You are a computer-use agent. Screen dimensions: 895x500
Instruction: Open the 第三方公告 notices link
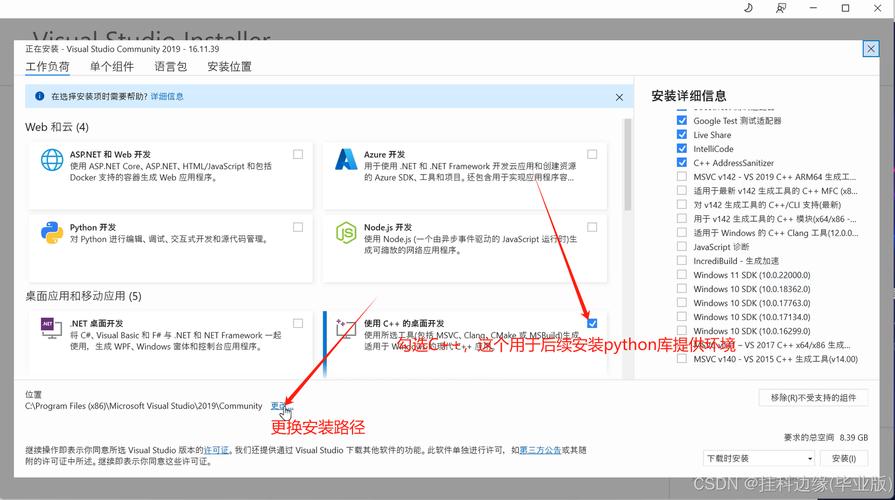pos(540,450)
